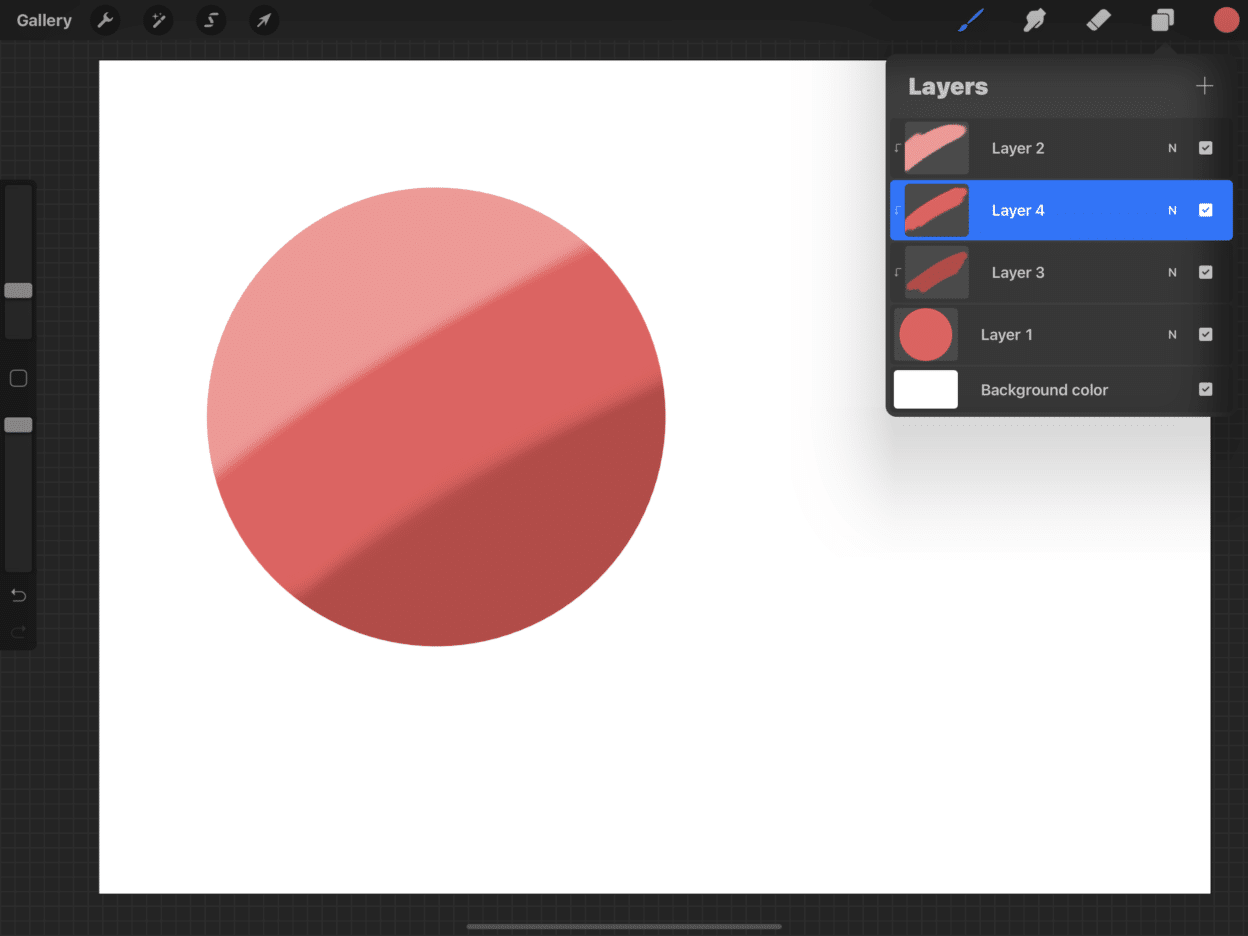Disable visibility of Layer 3
Viewport: 1248px width, 936px height.
[1205, 272]
